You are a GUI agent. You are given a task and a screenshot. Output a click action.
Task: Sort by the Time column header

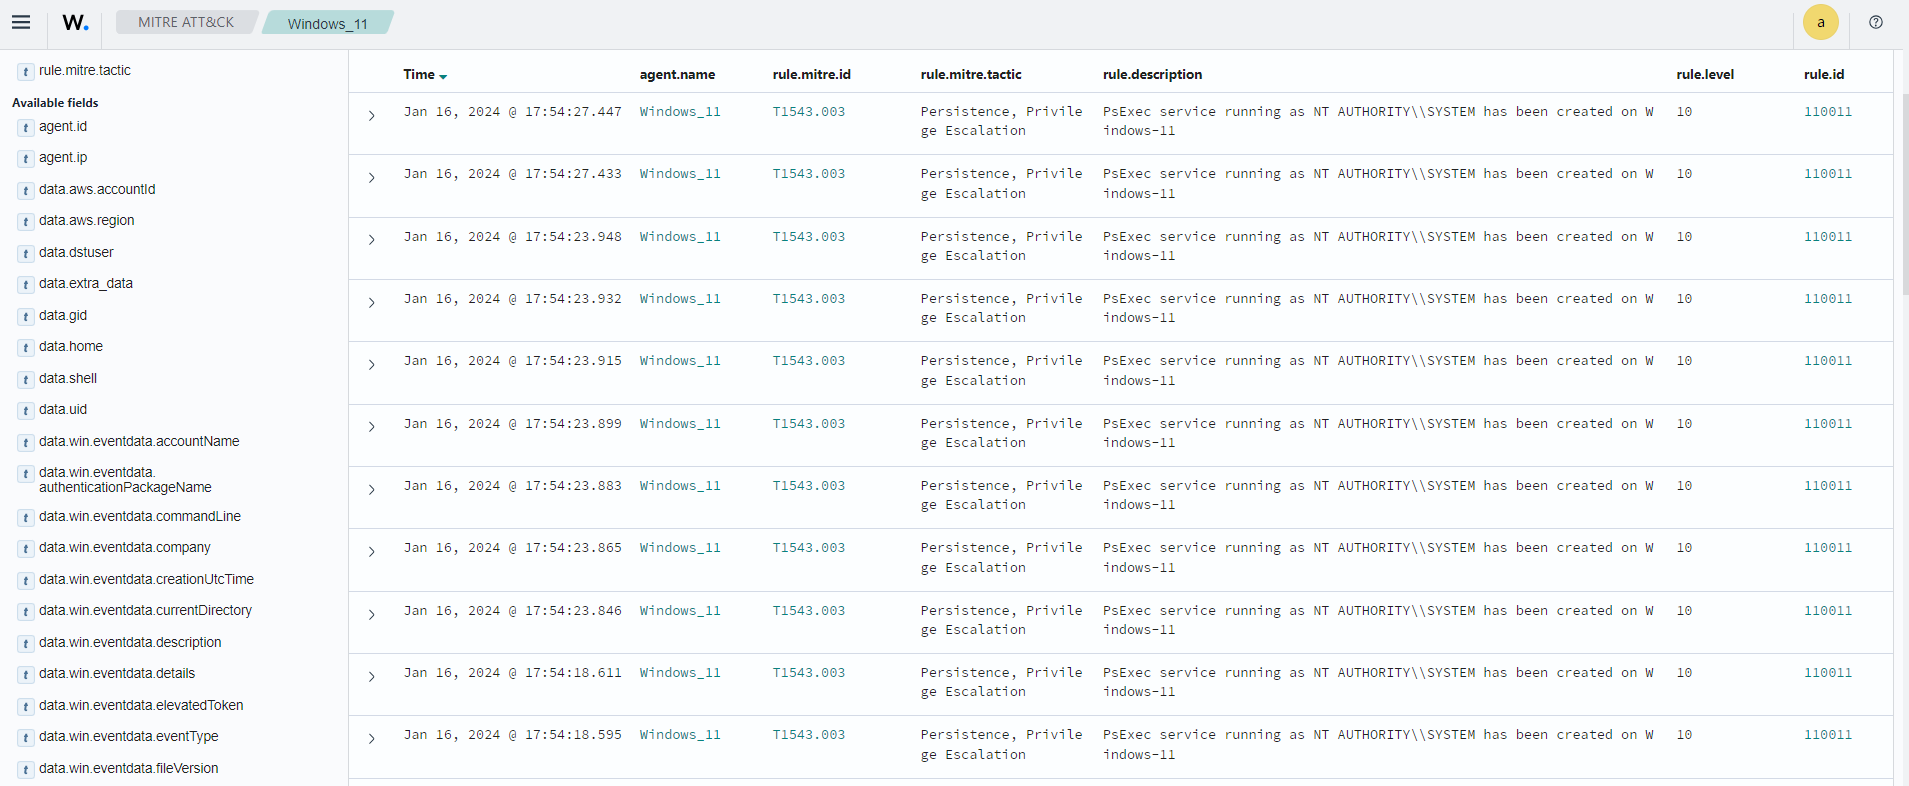(x=425, y=75)
